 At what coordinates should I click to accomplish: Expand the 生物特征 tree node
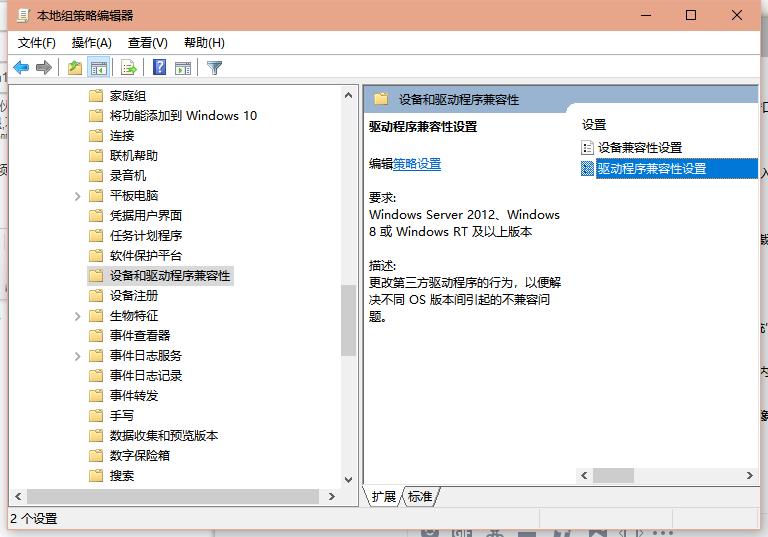pos(77,316)
